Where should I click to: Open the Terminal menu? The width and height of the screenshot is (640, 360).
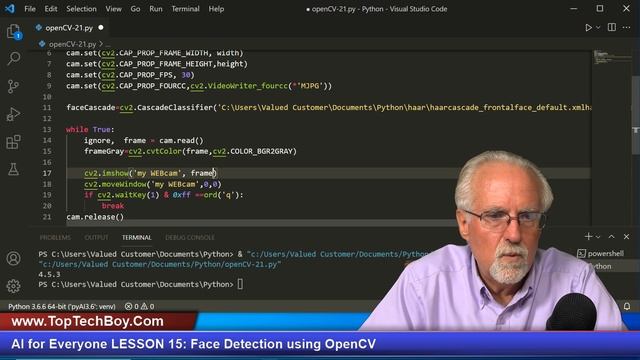coord(185,9)
